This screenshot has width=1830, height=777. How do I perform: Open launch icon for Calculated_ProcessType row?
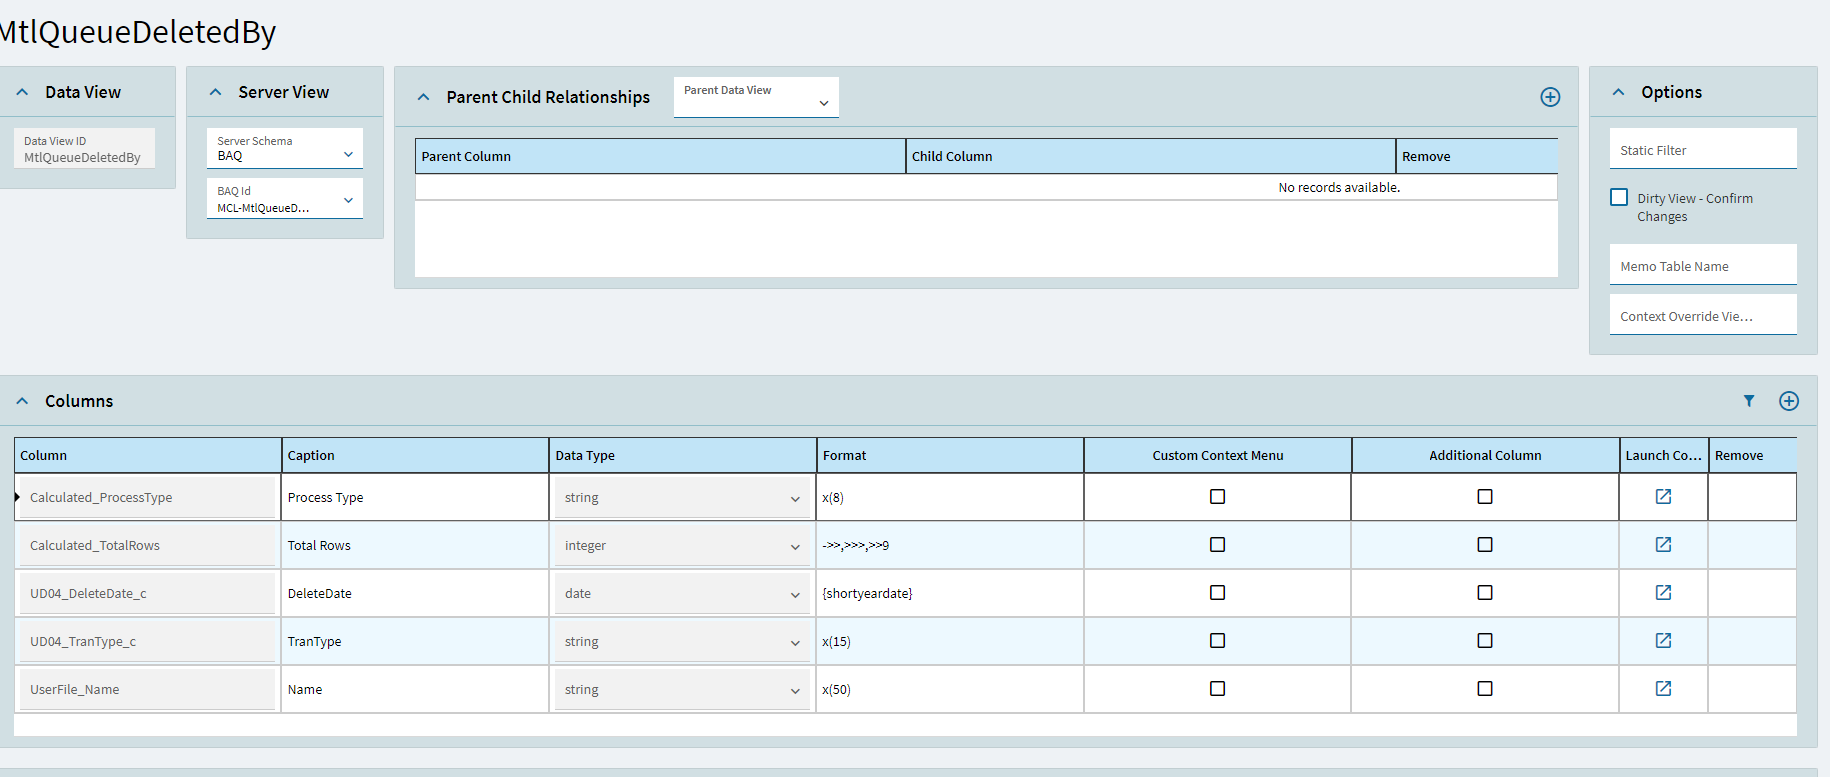pos(1663,497)
